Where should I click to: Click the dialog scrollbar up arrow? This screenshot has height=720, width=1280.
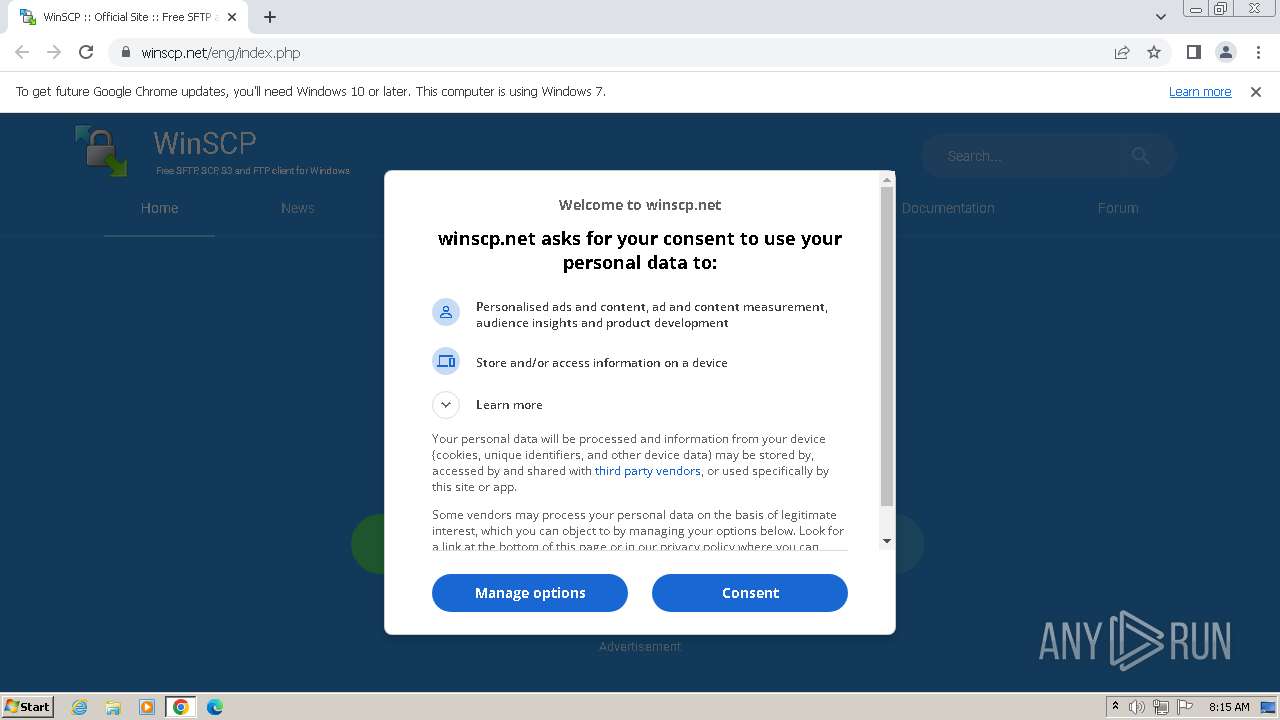tap(886, 180)
